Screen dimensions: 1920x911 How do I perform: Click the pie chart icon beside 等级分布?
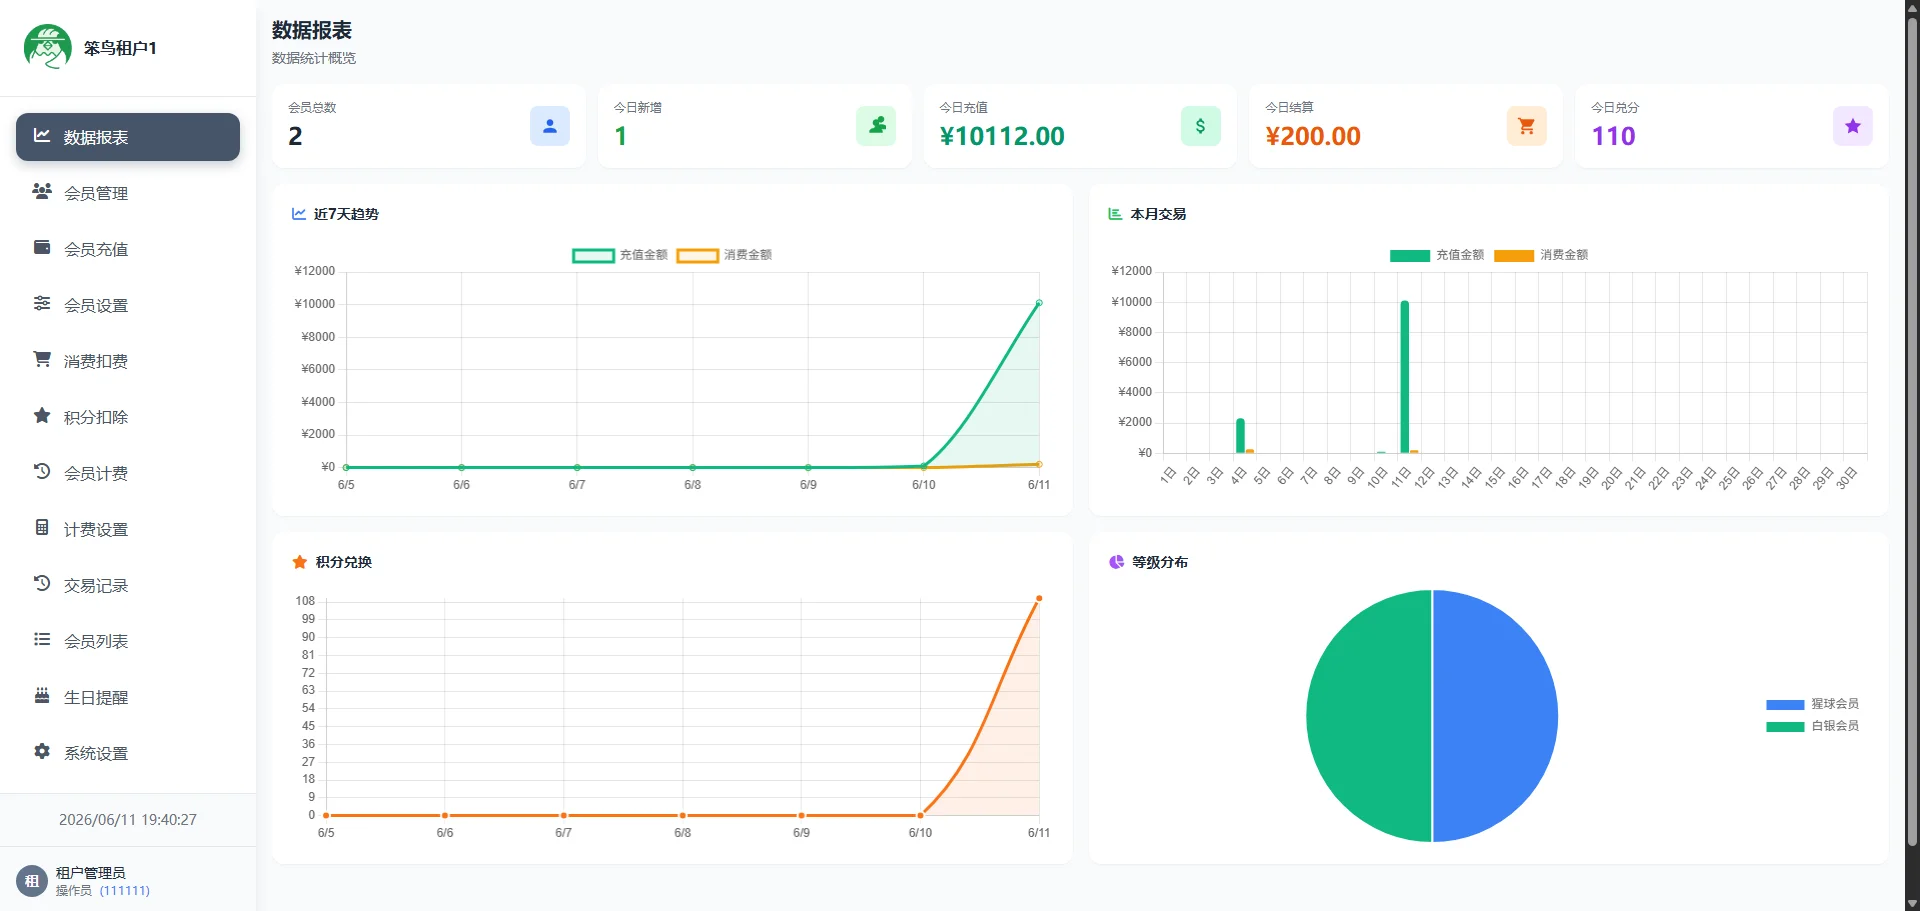click(1116, 562)
